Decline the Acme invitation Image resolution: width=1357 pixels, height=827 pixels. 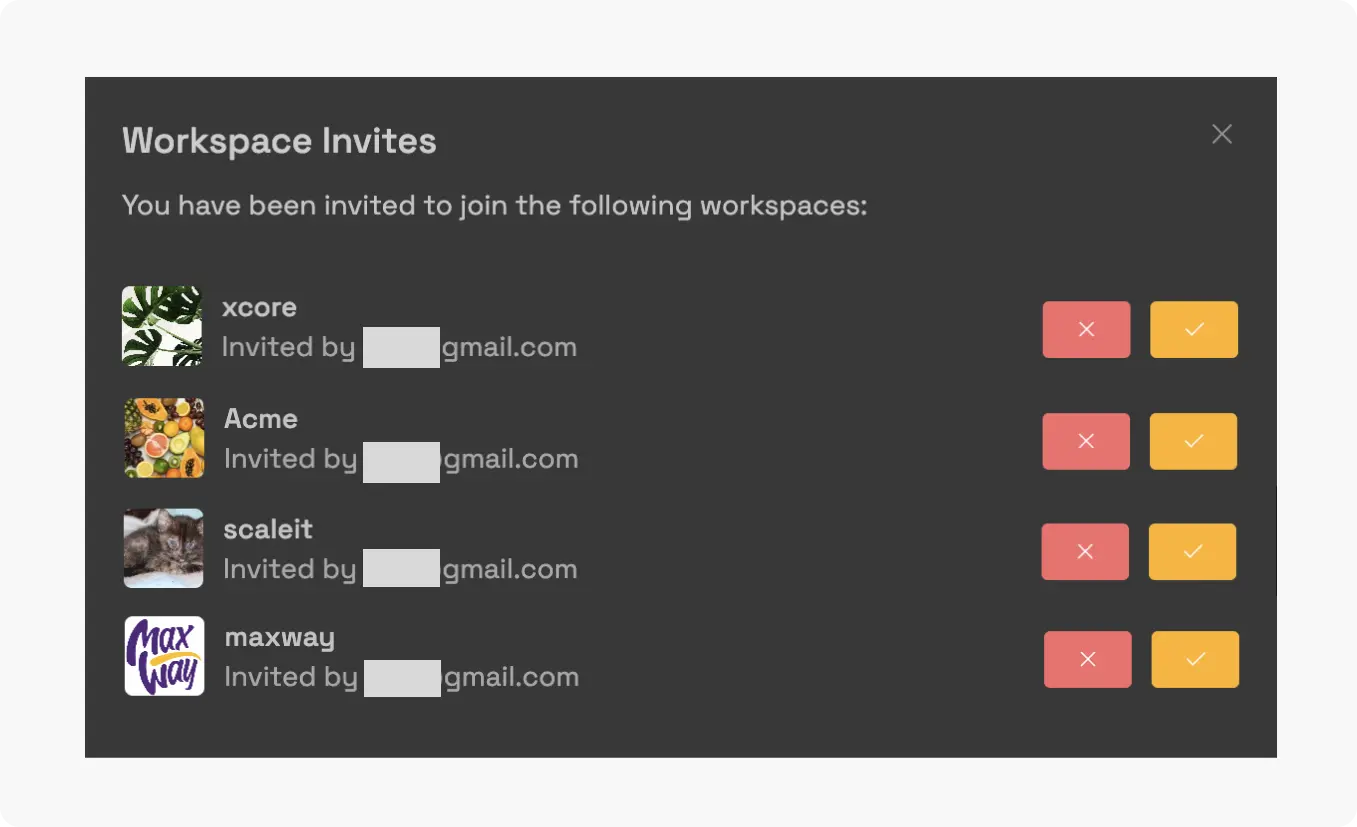1086,441
